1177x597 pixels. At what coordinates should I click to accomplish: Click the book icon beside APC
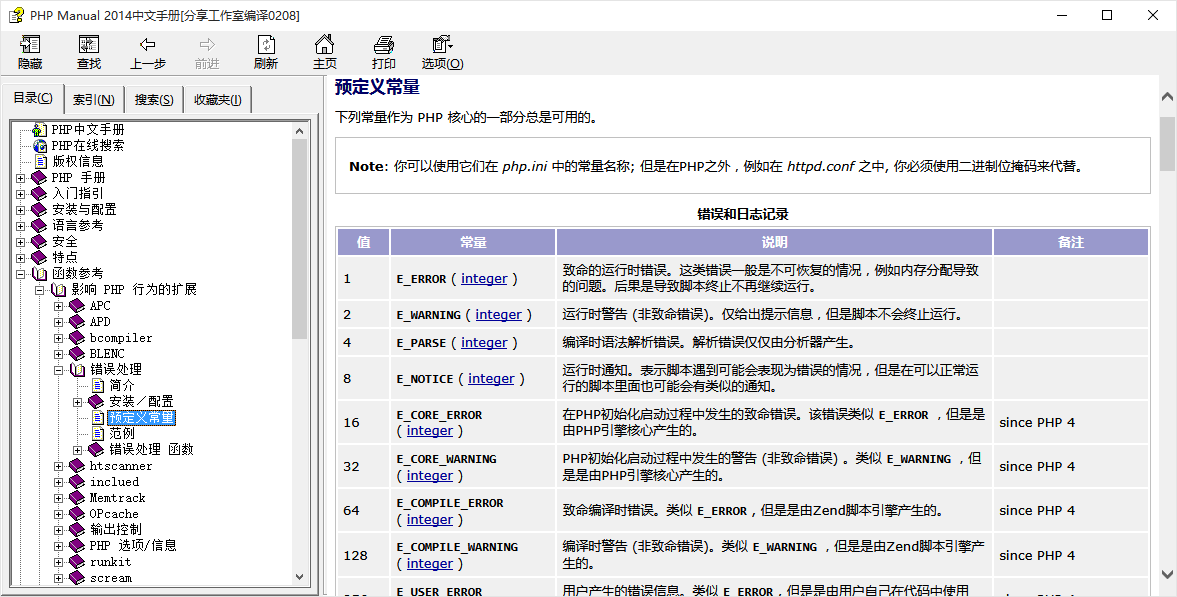tap(77, 306)
